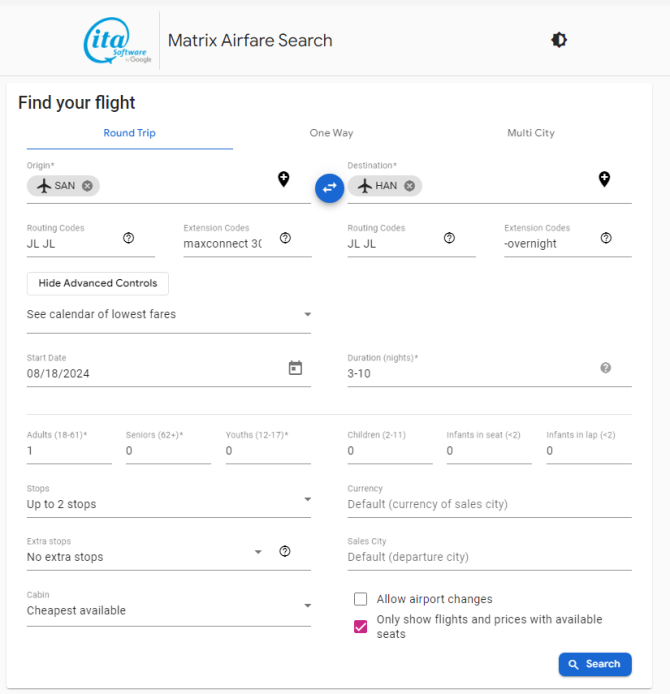The image size is (670, 694).
Task: Open the Start Date calendar picker
Action: click(295, 368)
